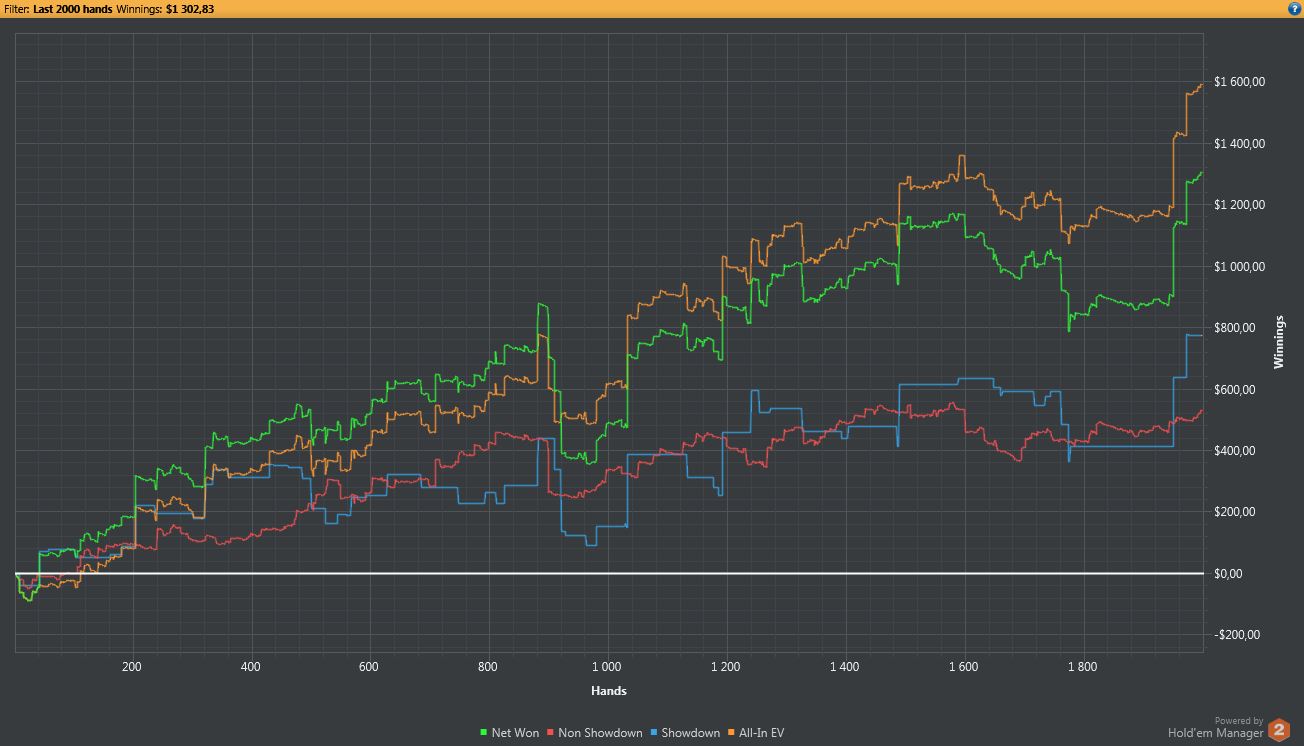
Task: Click the 'Hands' x-axis title
Action: point(608,691)
